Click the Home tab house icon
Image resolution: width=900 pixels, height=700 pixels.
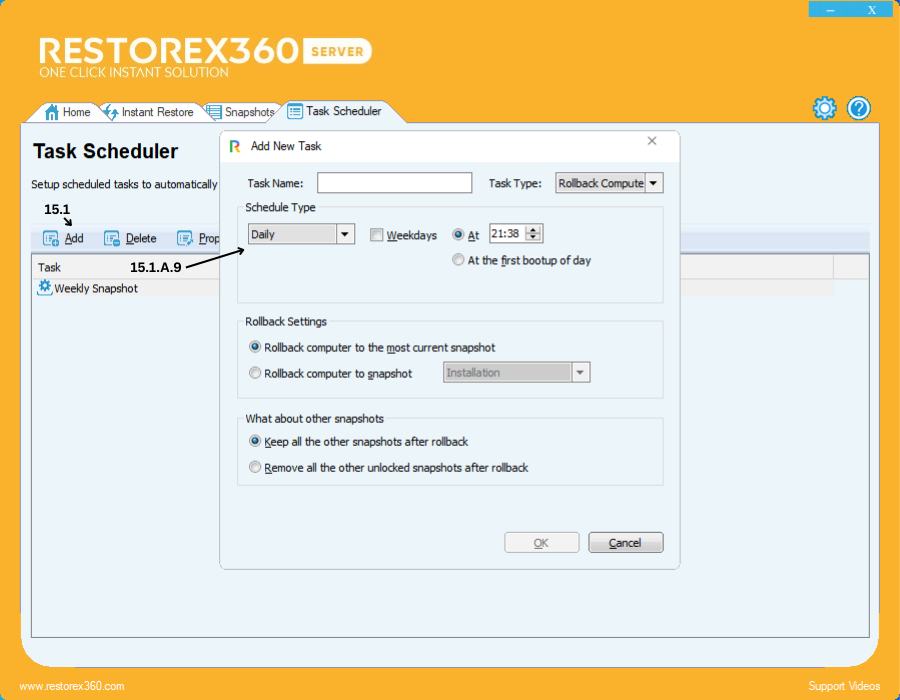click(x=52, y=112)
